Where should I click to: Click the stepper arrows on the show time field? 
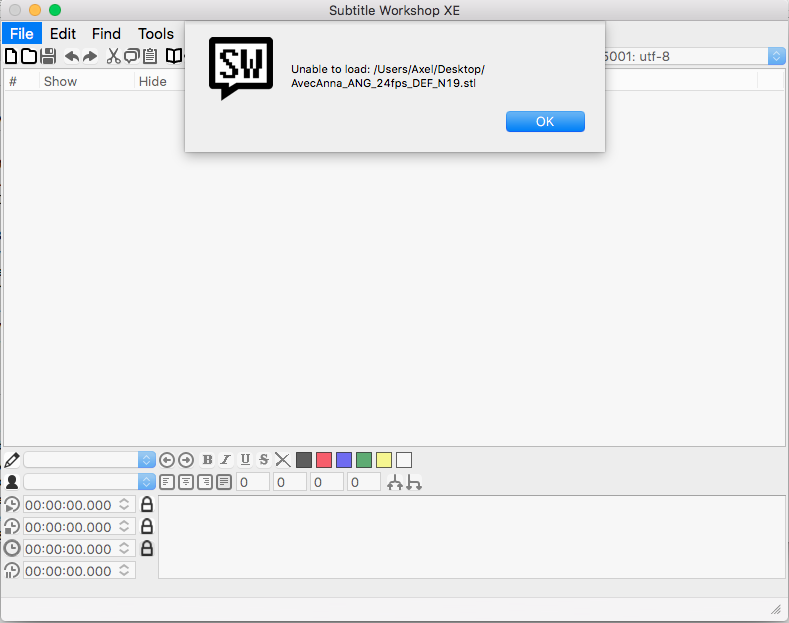124,504
